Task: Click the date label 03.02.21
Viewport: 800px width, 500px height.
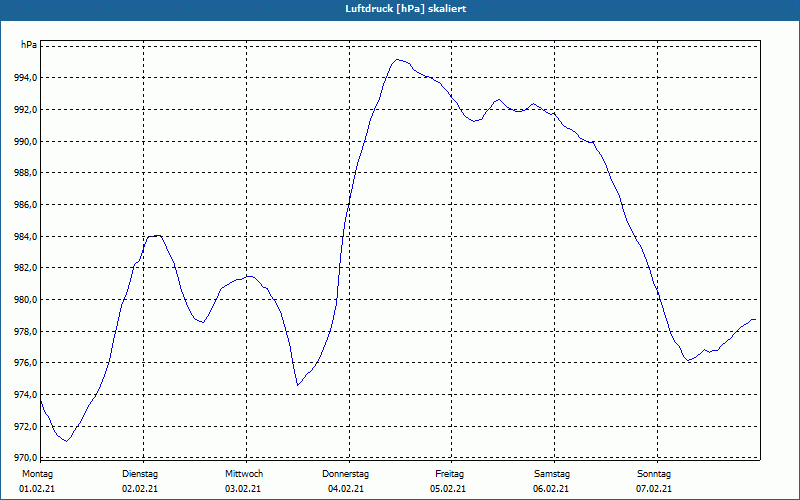Action: point(243,489)
